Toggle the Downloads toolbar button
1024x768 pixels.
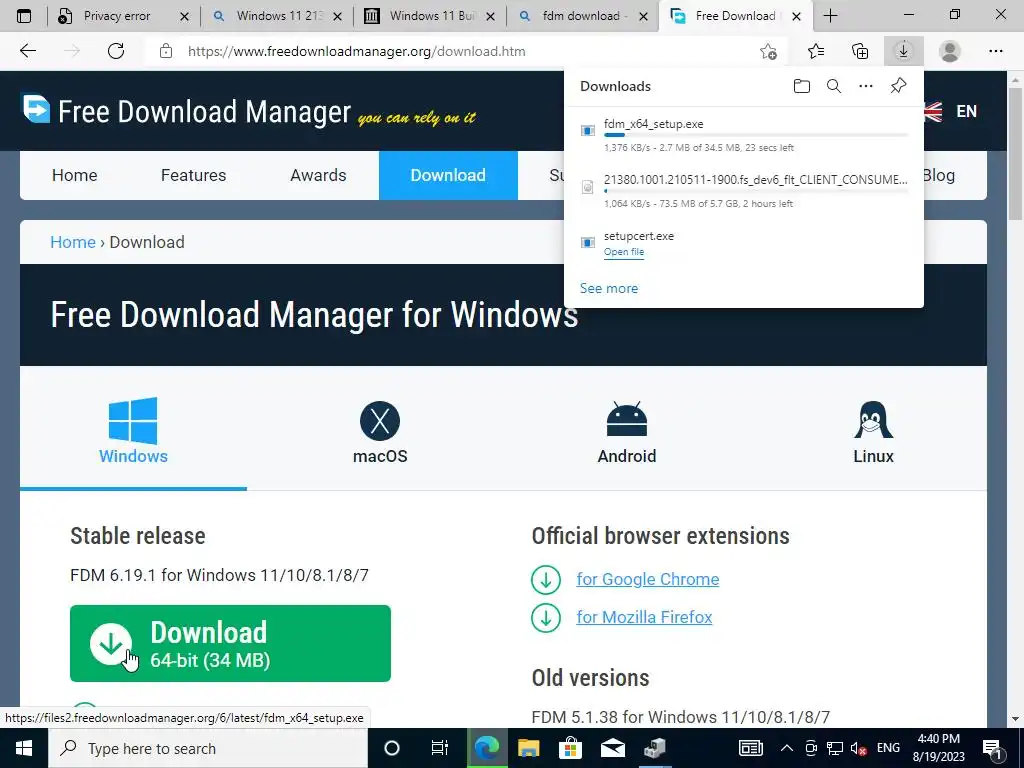point(903,51)
